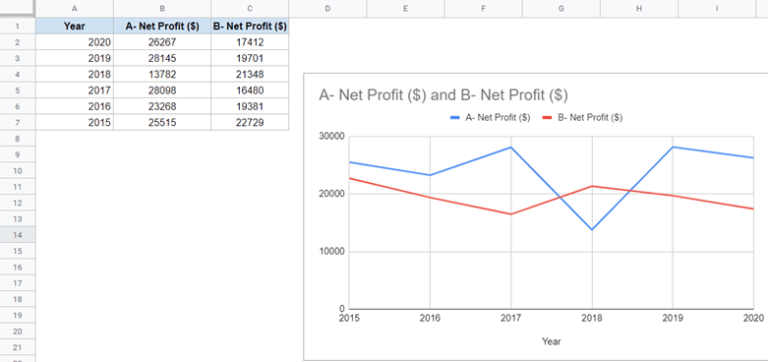Select the Year header cell
Screen dimensions: 768x362
pos(74,26)
